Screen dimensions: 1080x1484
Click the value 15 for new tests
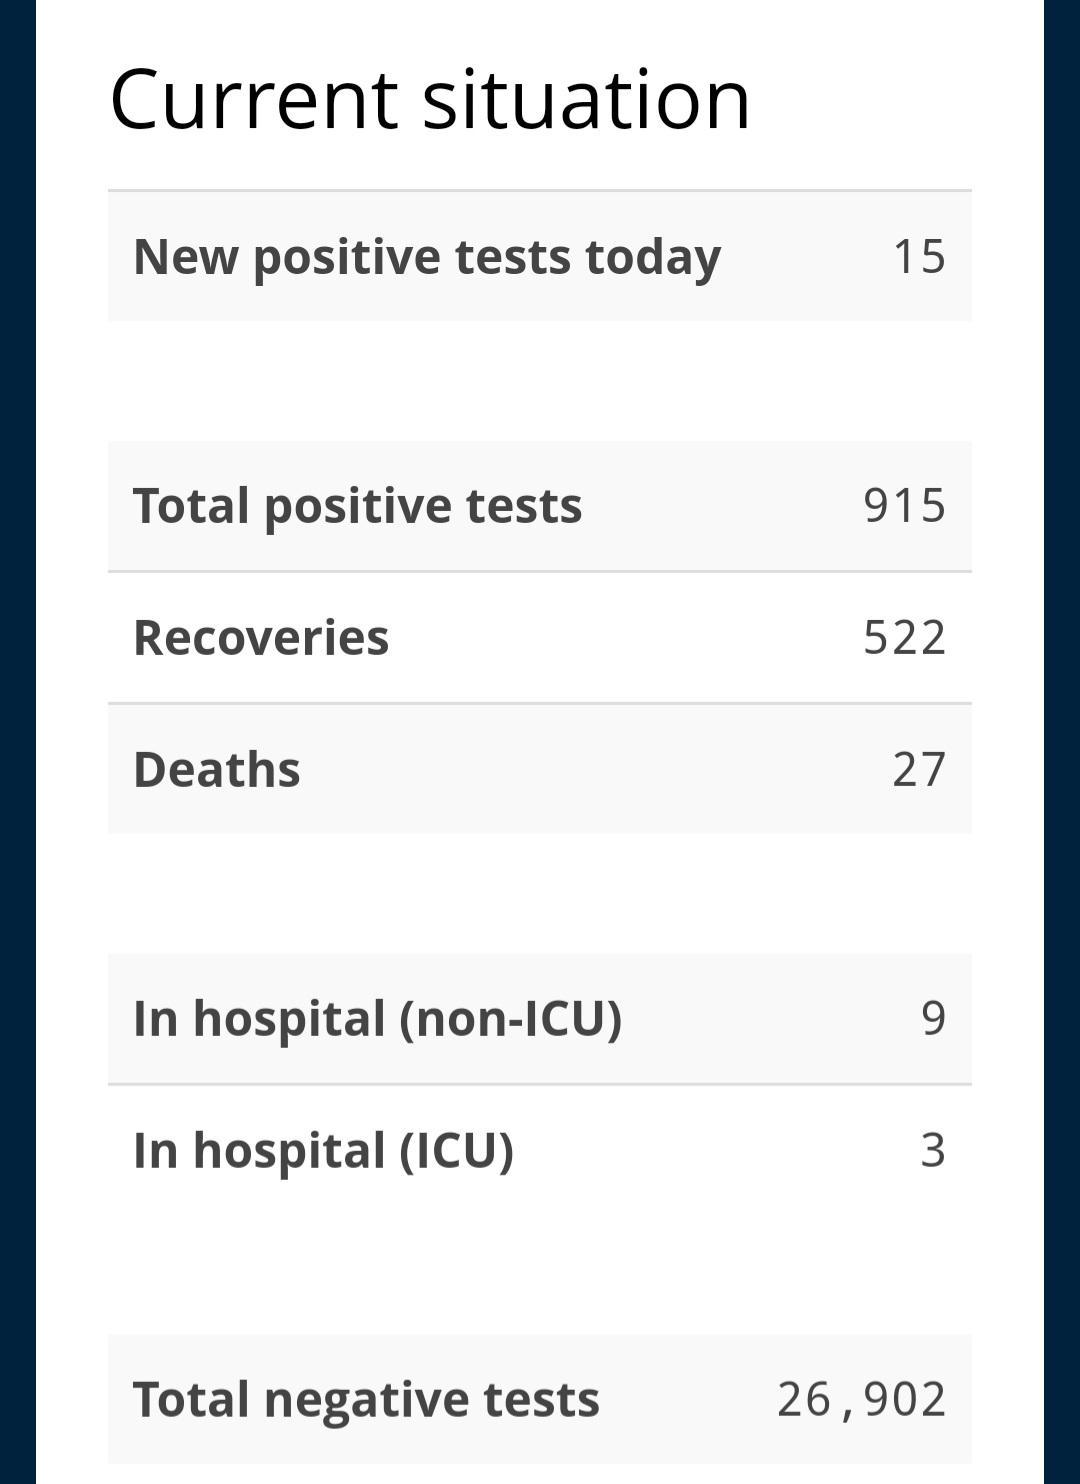click(919, 256)
